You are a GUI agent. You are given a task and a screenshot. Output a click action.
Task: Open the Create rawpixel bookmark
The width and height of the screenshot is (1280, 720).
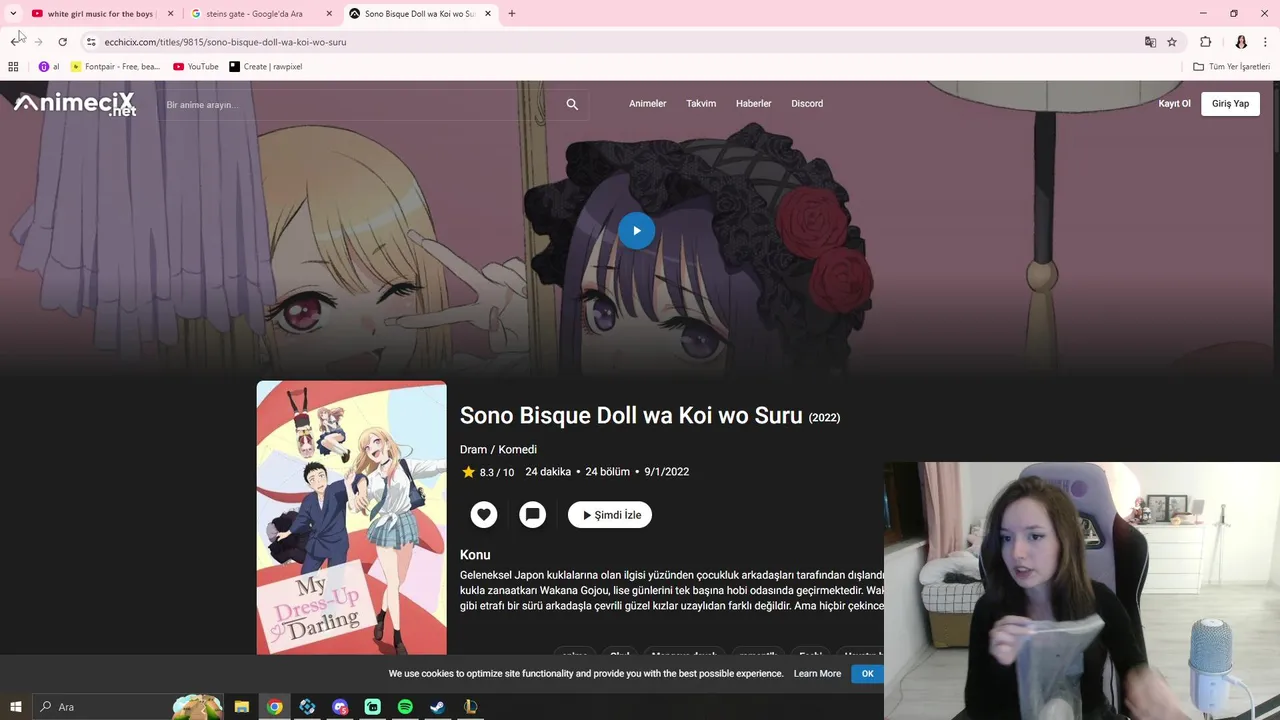(266, 67)
